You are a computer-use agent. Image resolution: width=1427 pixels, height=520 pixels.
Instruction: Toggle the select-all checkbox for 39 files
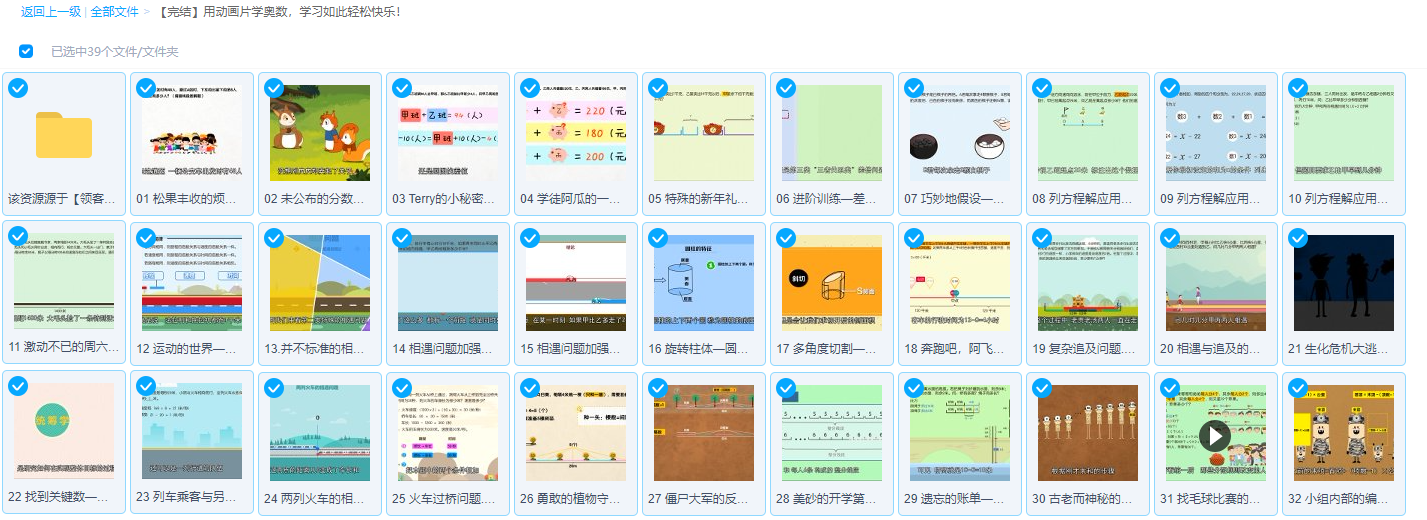point(26,51)
